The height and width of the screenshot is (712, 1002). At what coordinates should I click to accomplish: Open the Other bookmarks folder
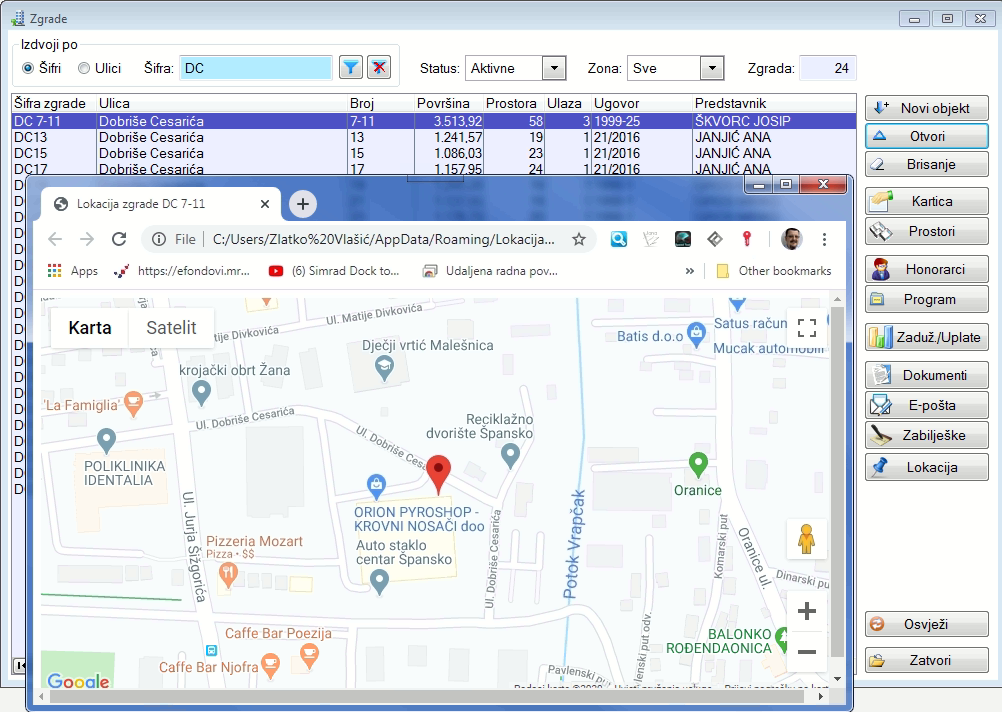[x=775, y=271]
